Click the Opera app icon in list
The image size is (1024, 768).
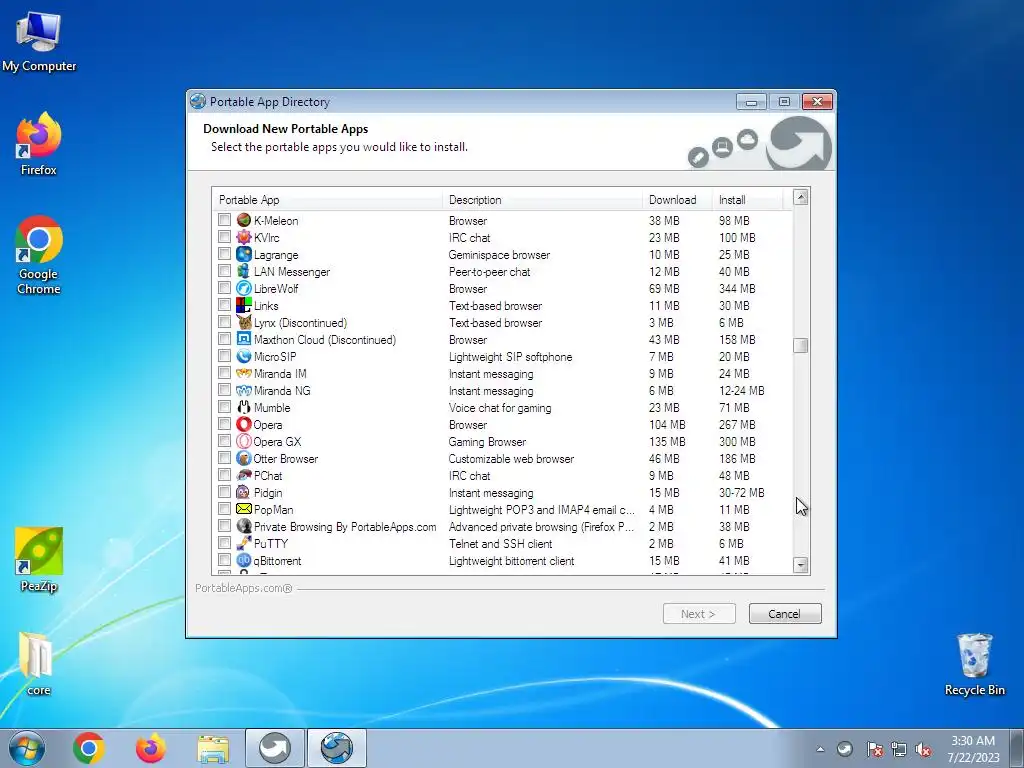click(x=244, y=424)
